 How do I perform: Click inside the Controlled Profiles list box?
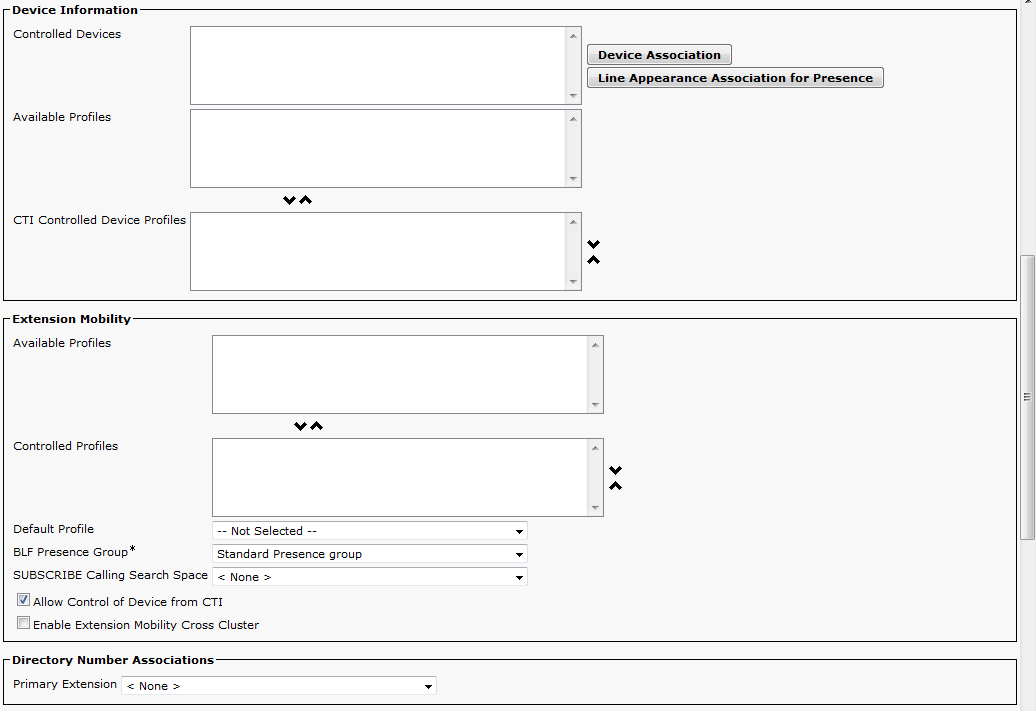[400, 477]
